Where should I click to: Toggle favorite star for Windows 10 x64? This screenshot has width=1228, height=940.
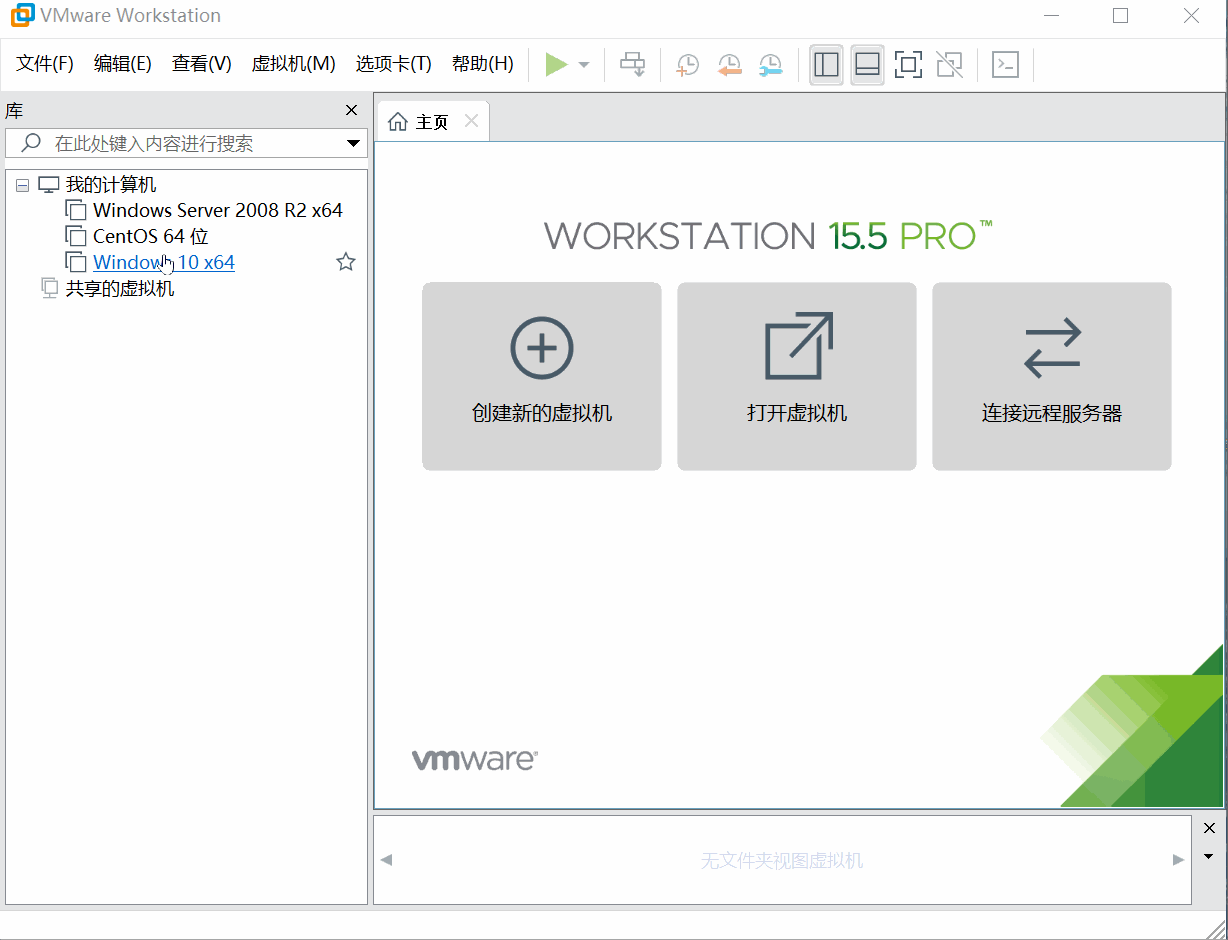346,262
